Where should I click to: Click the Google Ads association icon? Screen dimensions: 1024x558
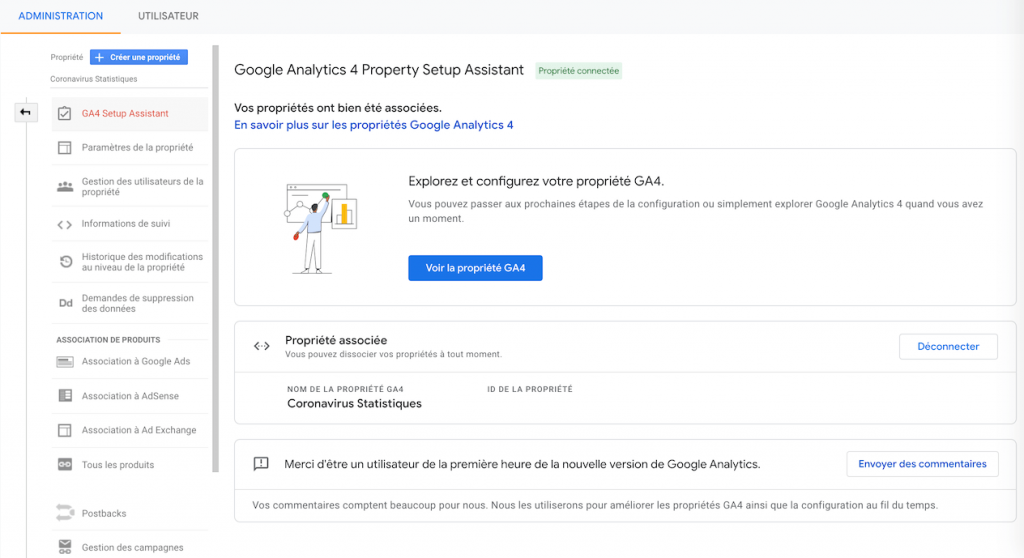coord(65,361)
